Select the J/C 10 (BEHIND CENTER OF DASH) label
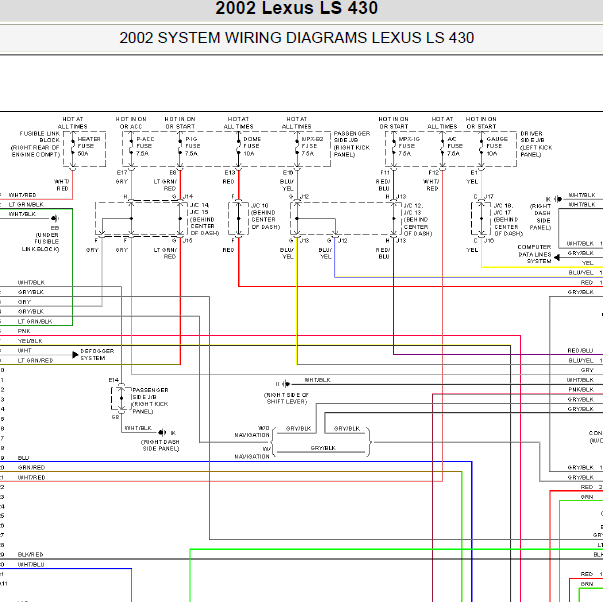 click(265, 216)
